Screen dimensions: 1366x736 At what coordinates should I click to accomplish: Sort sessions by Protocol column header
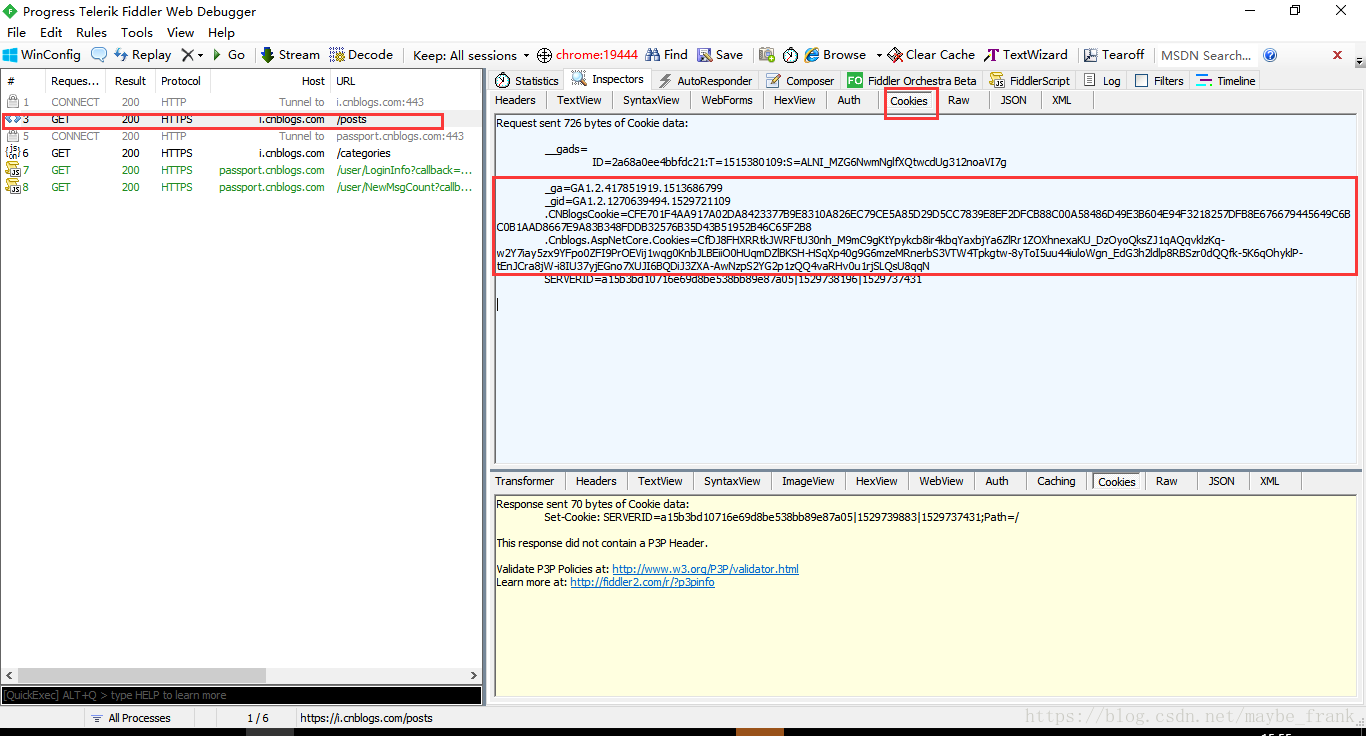click(x=181, y=81)
